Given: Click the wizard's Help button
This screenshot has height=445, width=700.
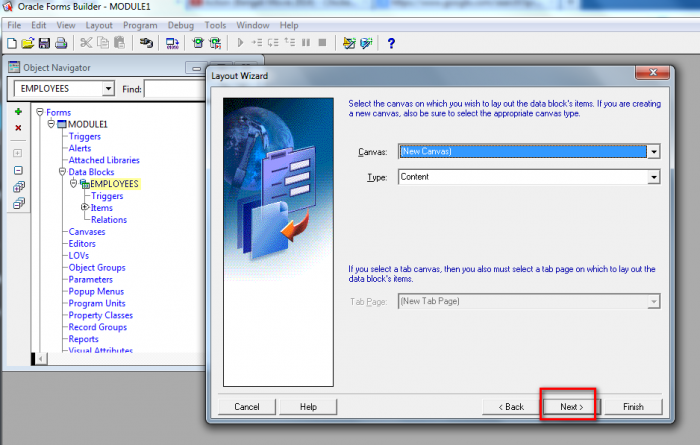Looking at the screenshot, I should pos(308,407).
